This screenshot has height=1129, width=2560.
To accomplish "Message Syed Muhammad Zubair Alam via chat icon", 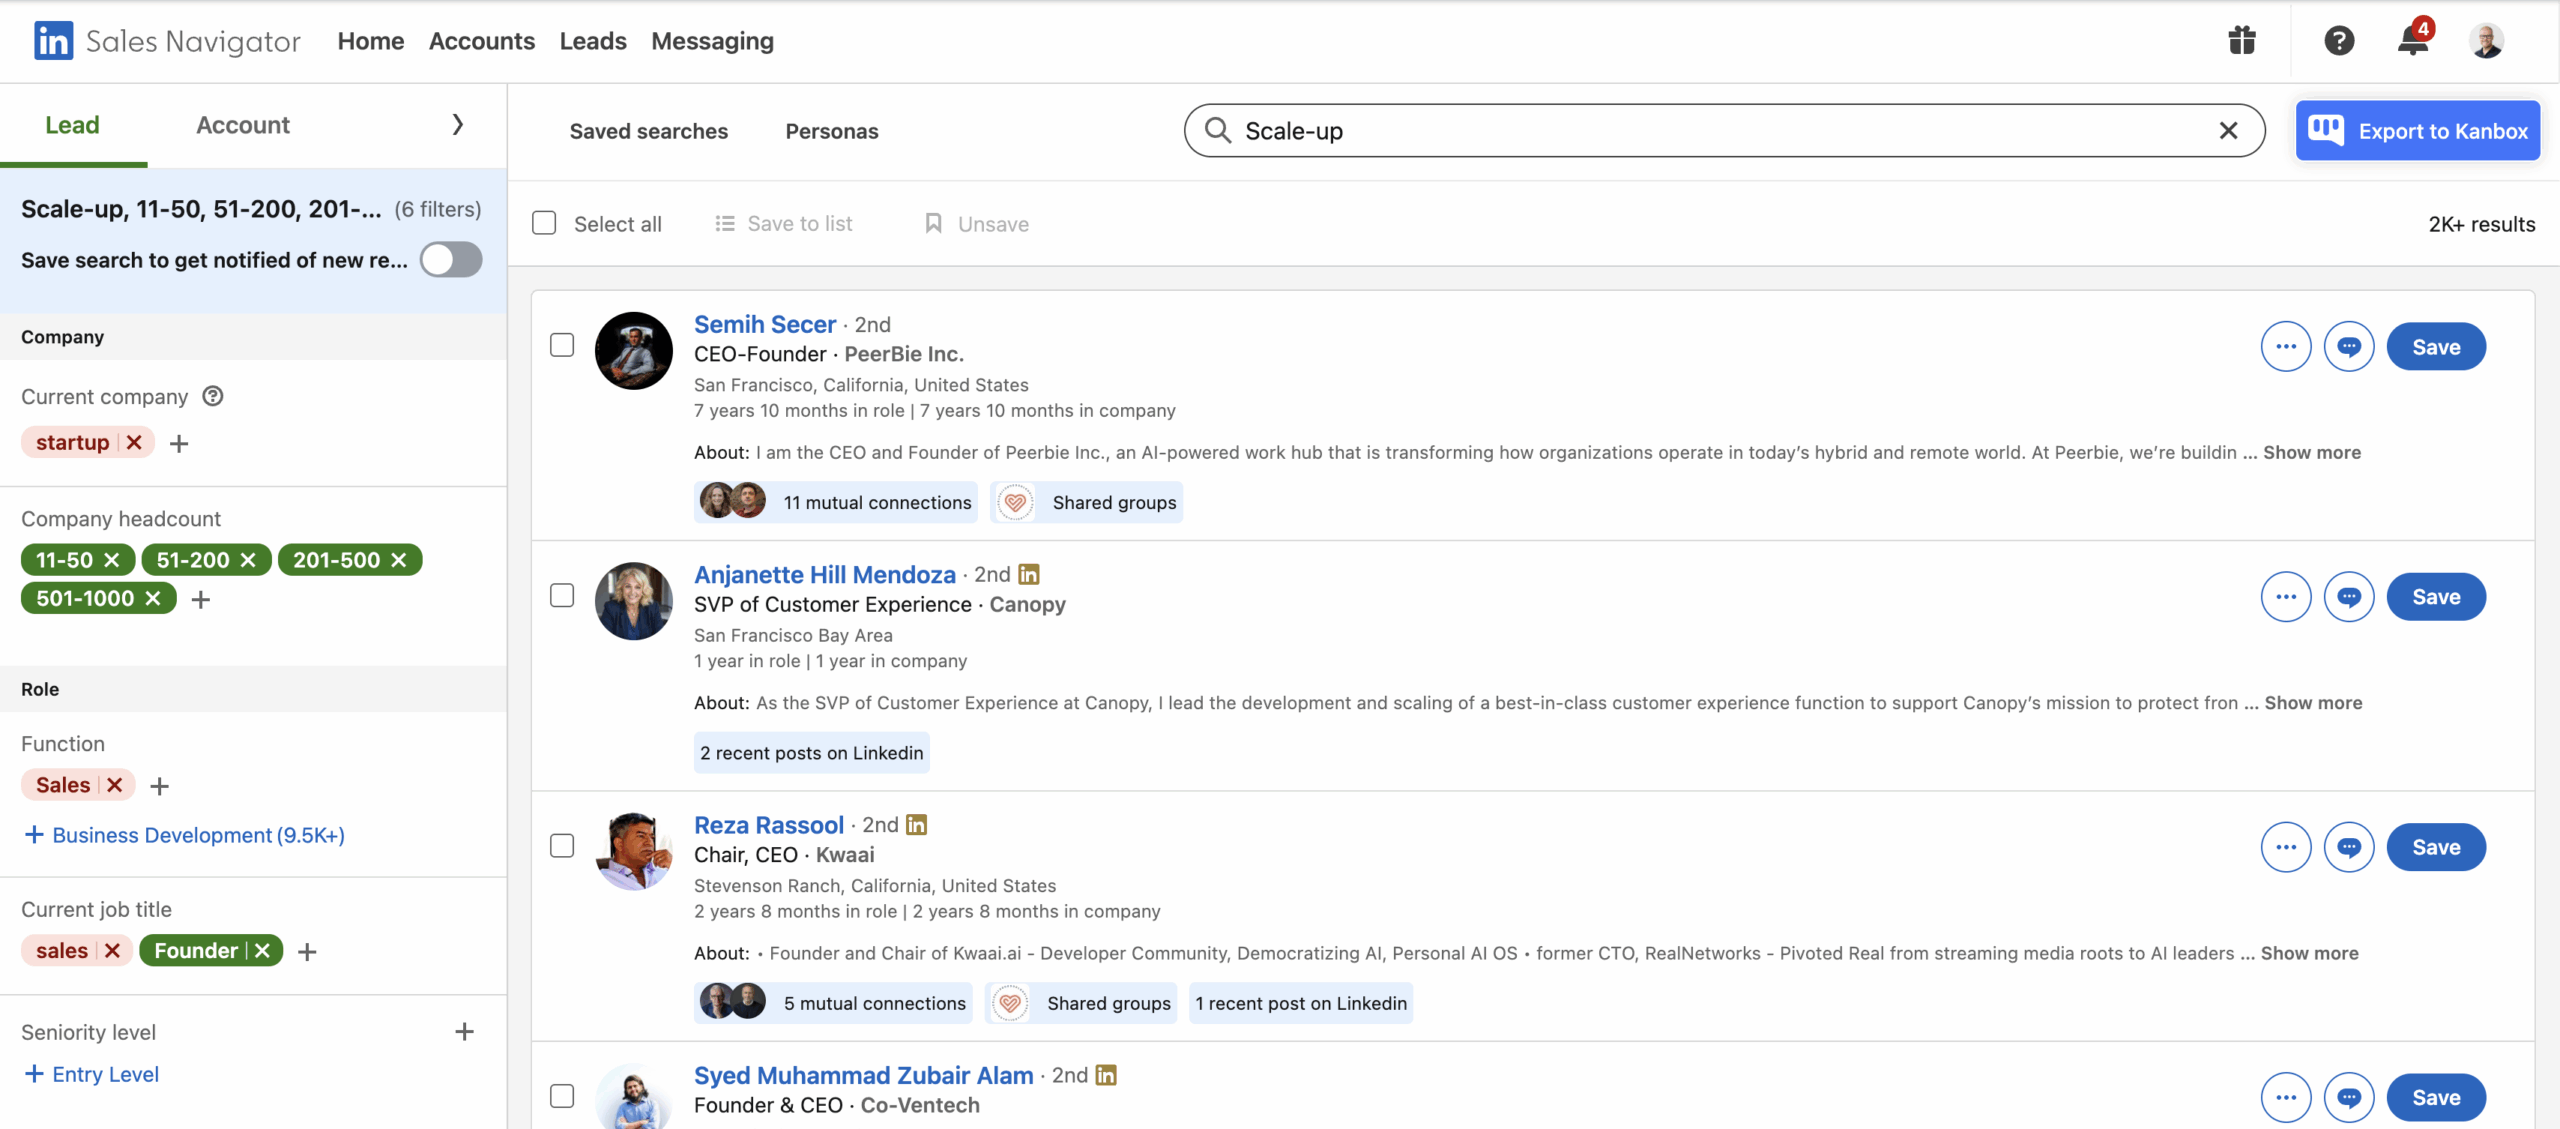I will click(x=2349, y=1097).
